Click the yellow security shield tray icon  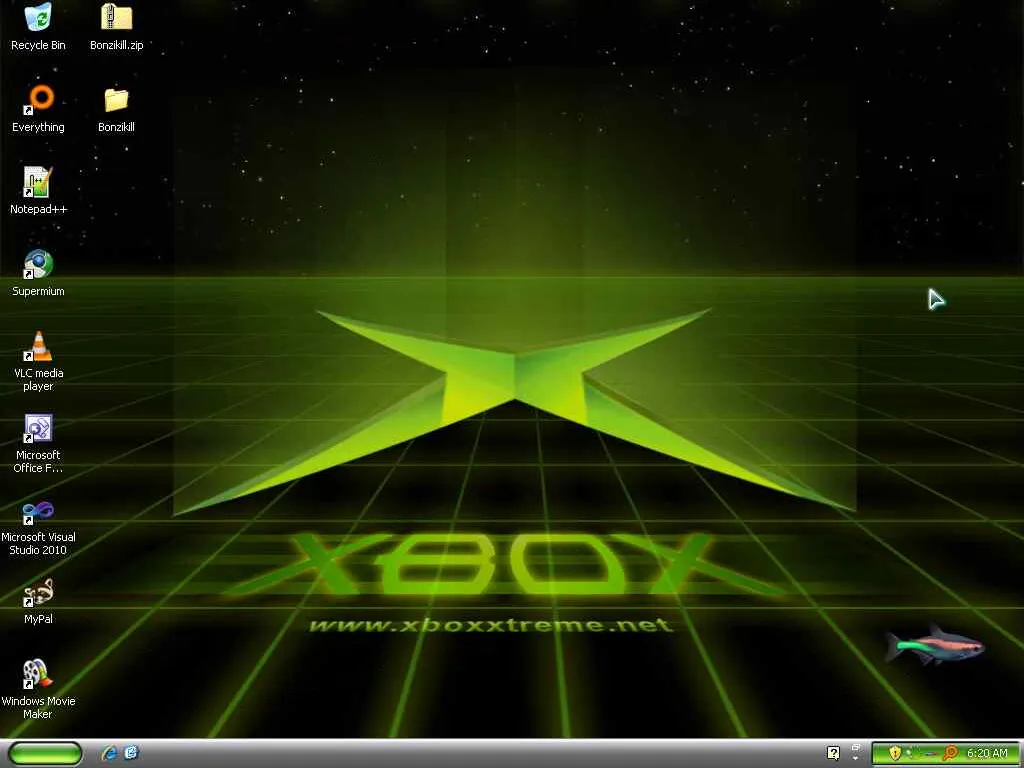pyautogui.click(x=895, y=754)
